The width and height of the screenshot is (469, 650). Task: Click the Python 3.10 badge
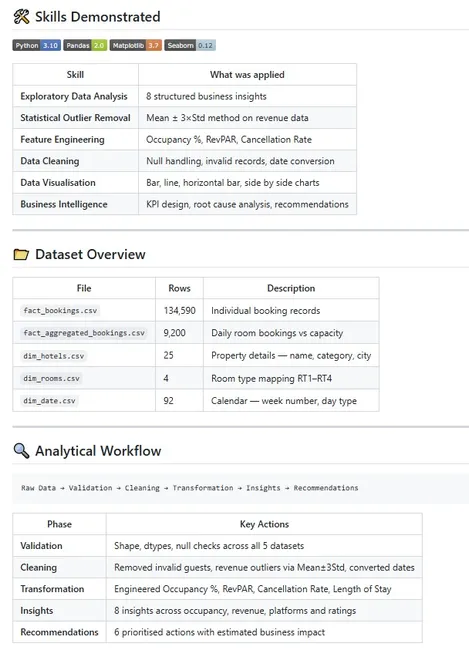pyautogui.click(x=36, y=45)
